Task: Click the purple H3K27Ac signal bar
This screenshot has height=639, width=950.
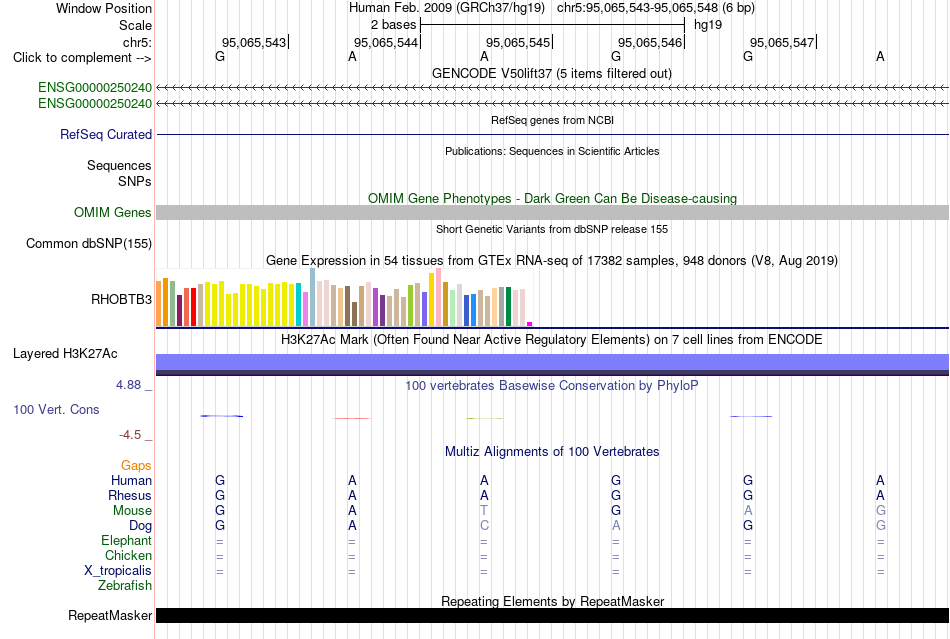Action: pyautogui.click(x=552, y=362)
